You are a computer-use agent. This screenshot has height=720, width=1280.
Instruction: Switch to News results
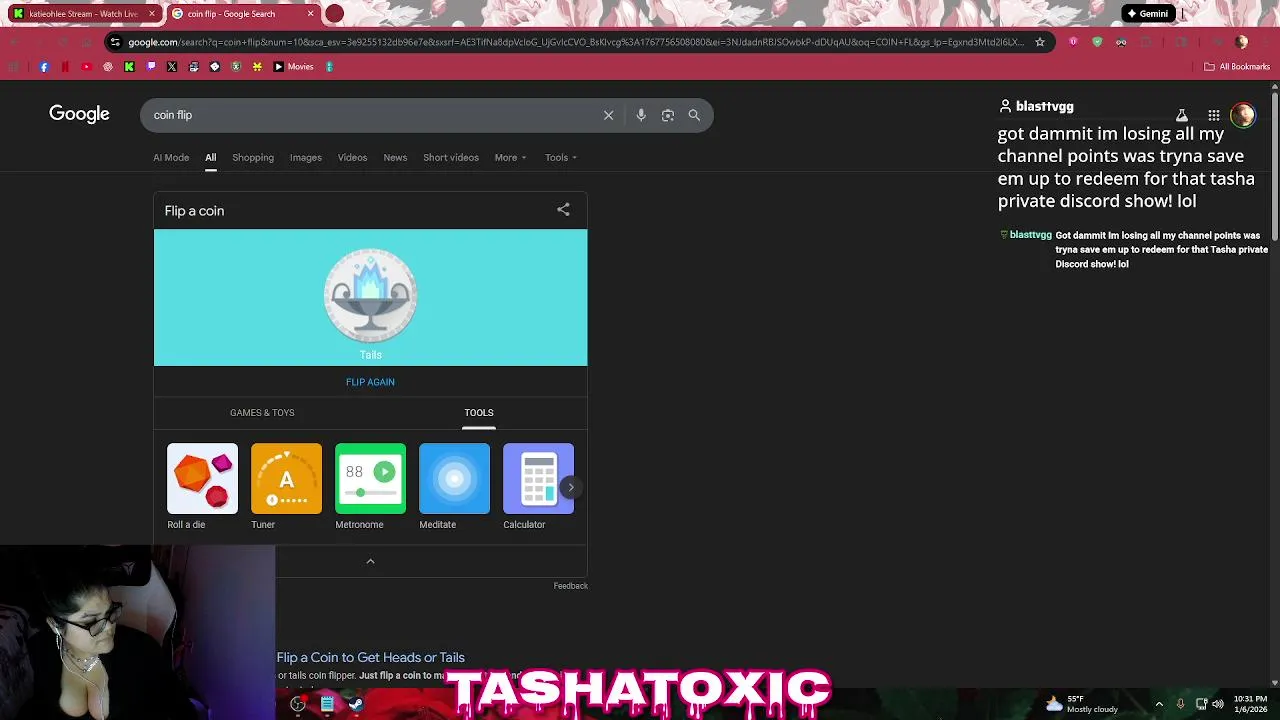coord(395,158)
